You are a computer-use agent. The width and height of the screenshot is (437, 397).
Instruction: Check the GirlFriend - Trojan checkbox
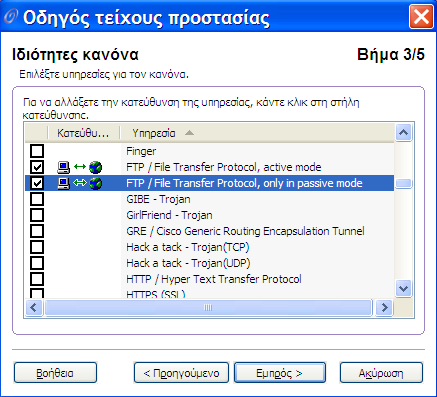tap(37, 215)
